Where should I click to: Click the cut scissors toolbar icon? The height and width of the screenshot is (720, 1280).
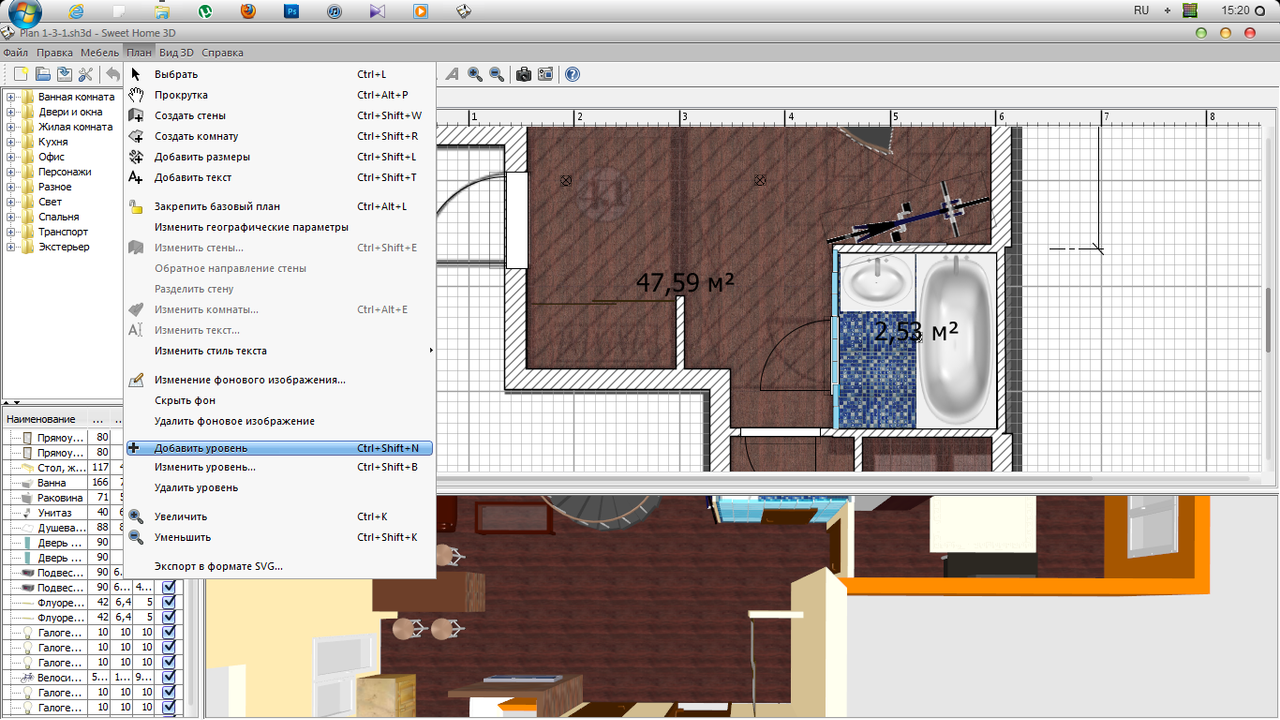click(85, 74)
